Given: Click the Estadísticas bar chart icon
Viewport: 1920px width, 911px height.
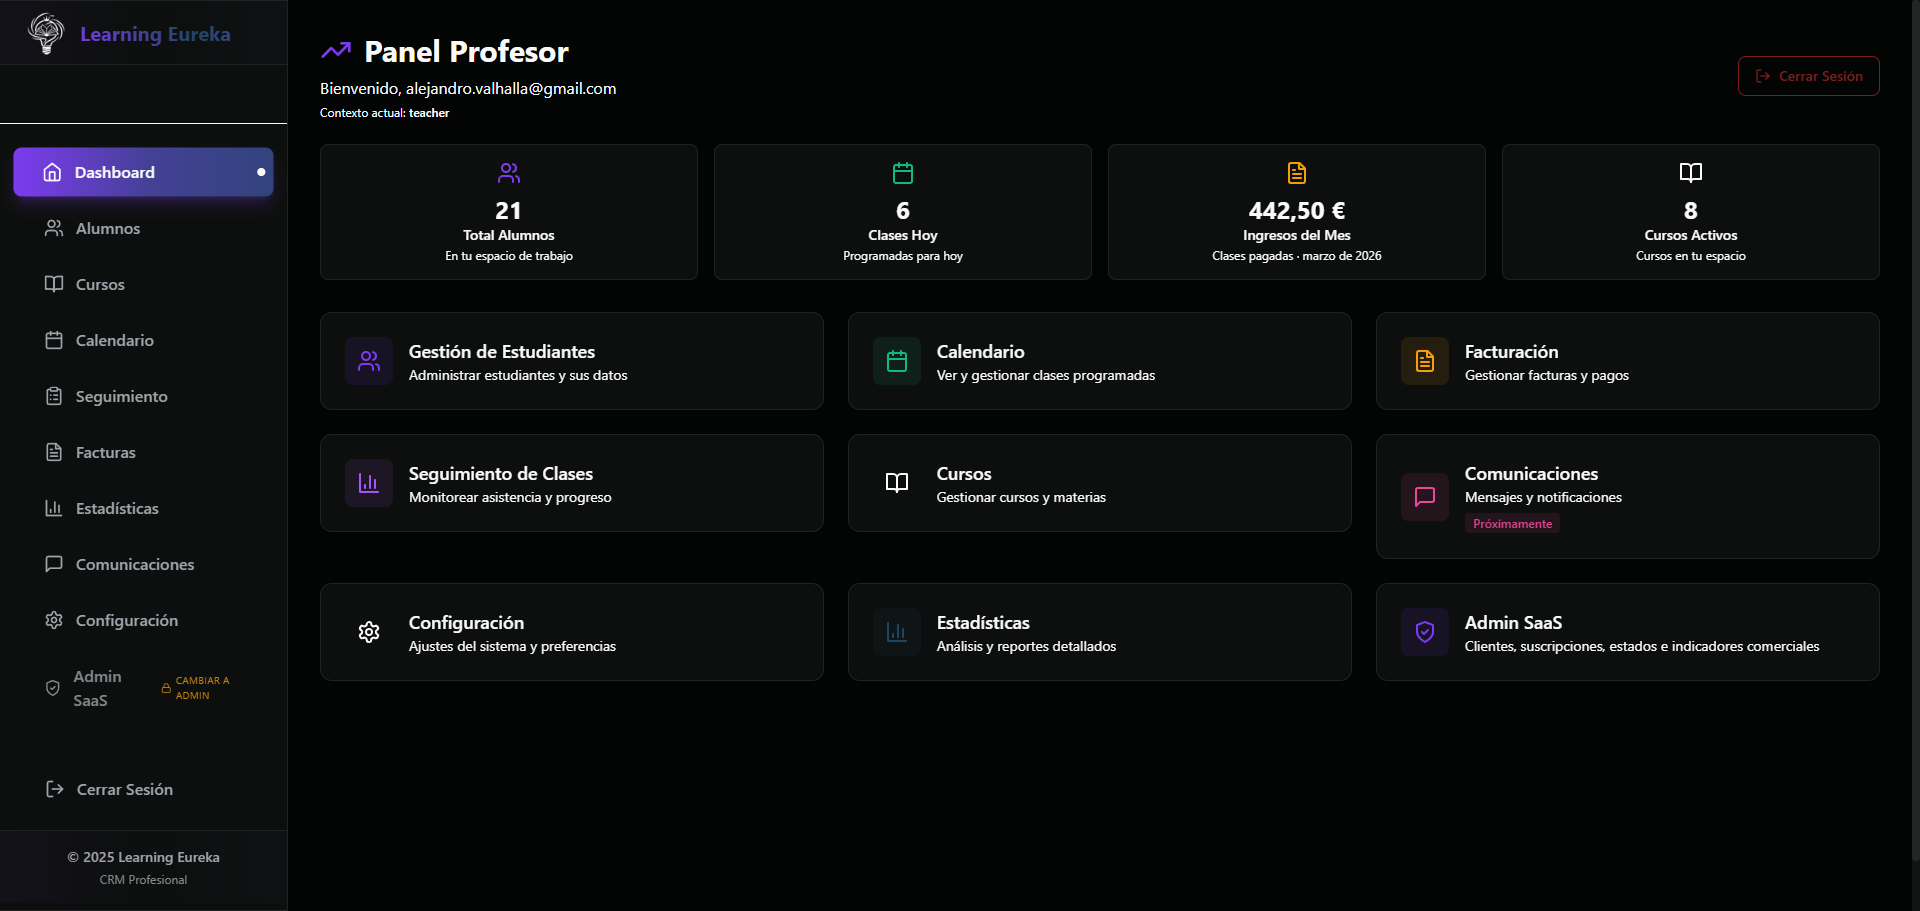Looking at the screenshot, I should tap(53, 508).
